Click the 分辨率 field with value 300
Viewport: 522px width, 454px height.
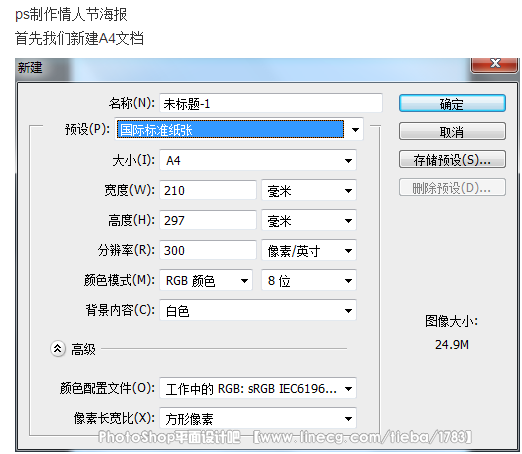click(208, 250)
